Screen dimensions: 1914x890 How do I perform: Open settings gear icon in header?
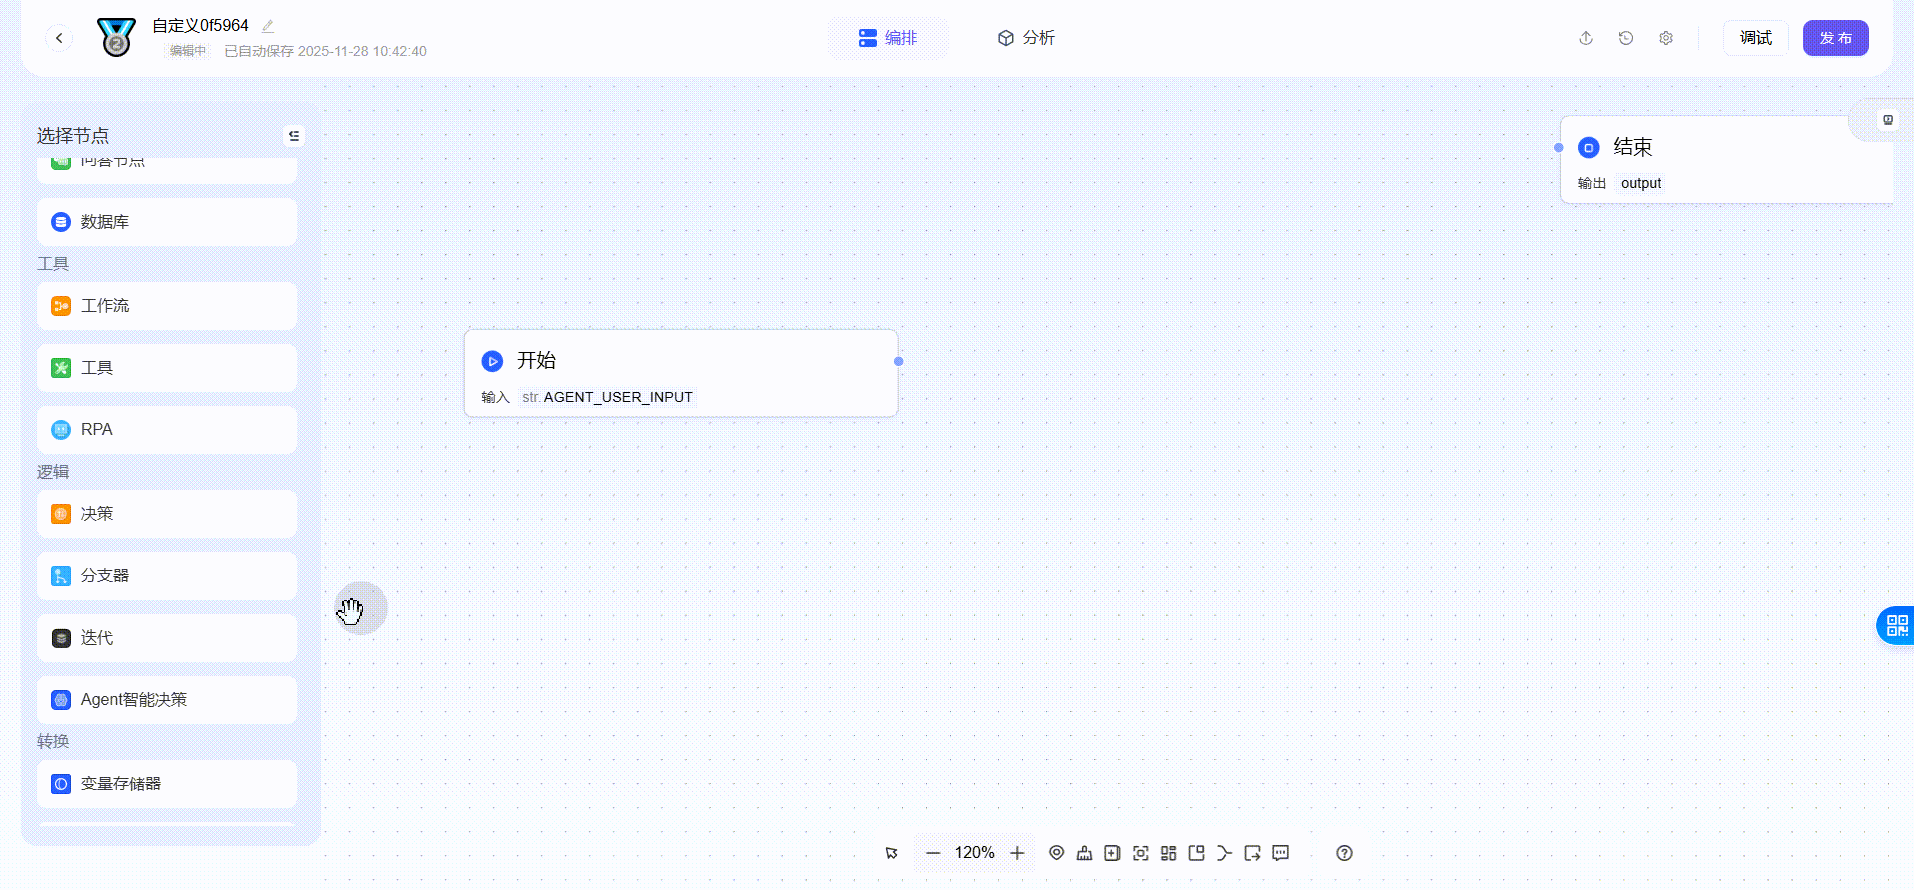point(1666,38)
